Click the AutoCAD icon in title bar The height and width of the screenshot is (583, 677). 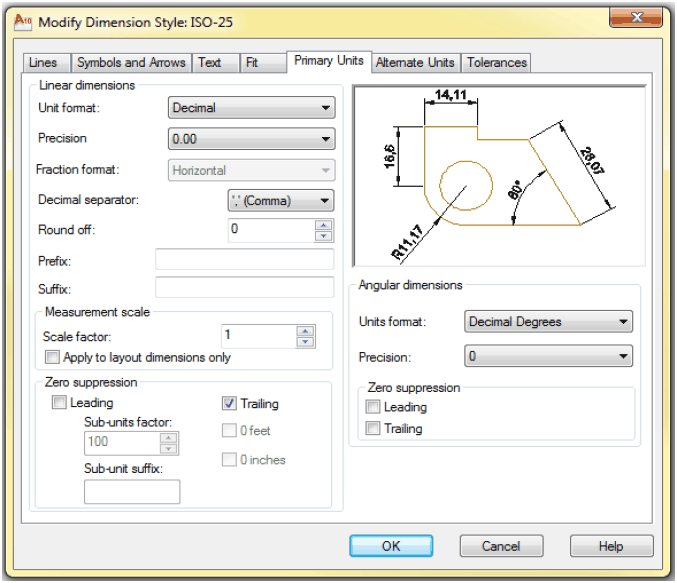point(18,17)
